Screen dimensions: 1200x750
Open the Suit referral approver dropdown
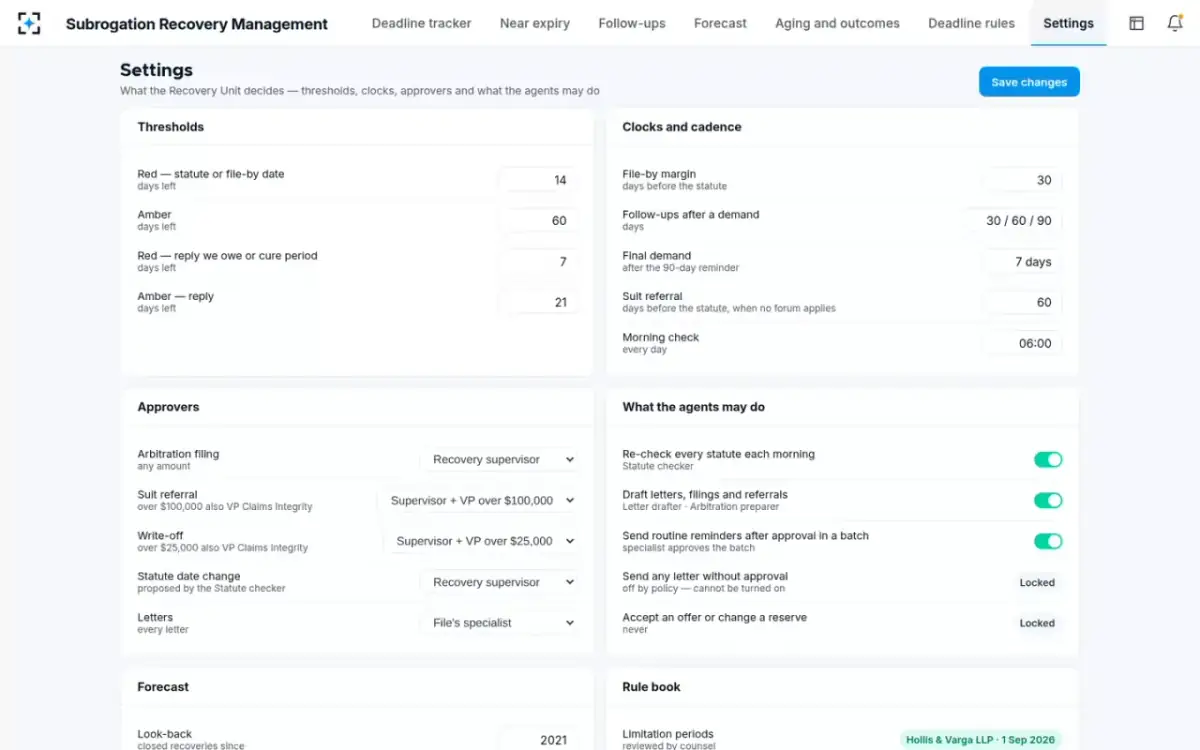(478, 500)
